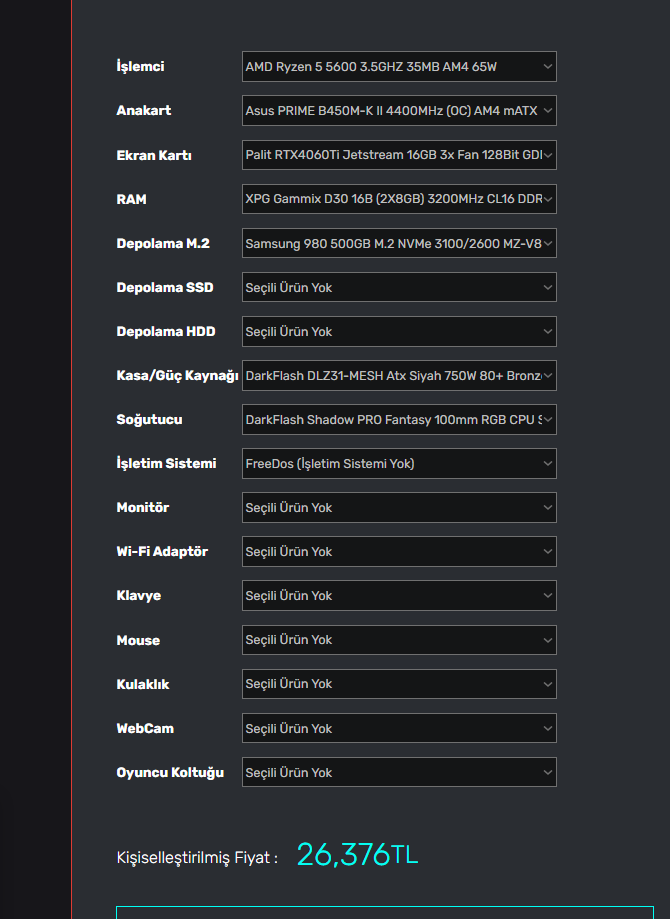Click the Oyuncu Koltuğu chair dropdown
The width and height of the screenshot is (670, 919).
(399, 772)
